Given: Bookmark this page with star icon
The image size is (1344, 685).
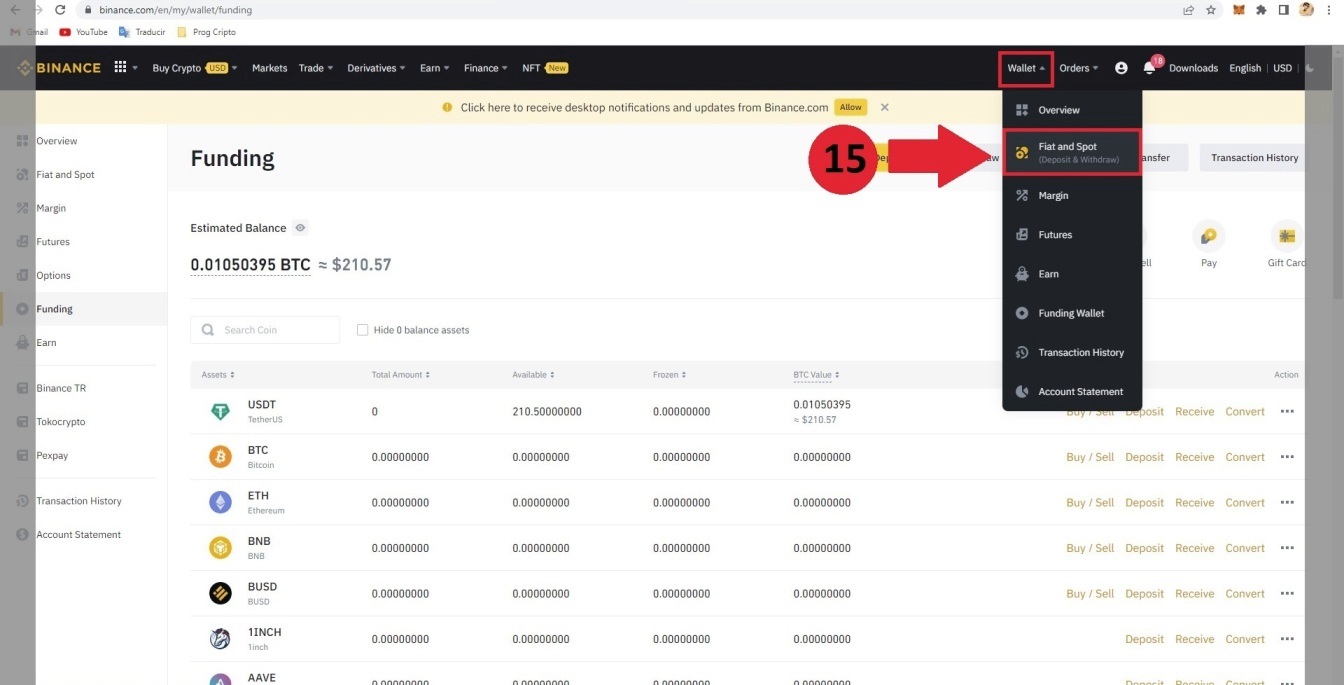Looking at the screenshot, I should 1211,10.
